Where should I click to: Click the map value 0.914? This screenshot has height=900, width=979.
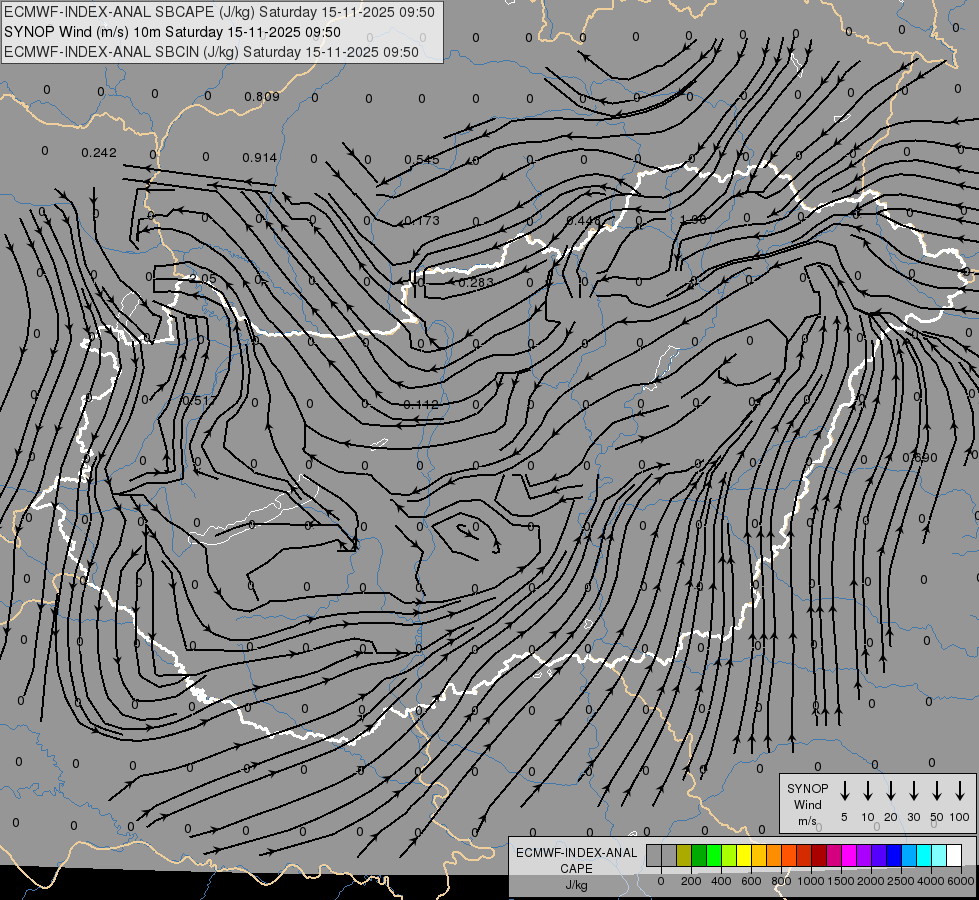tap(260, 157)
